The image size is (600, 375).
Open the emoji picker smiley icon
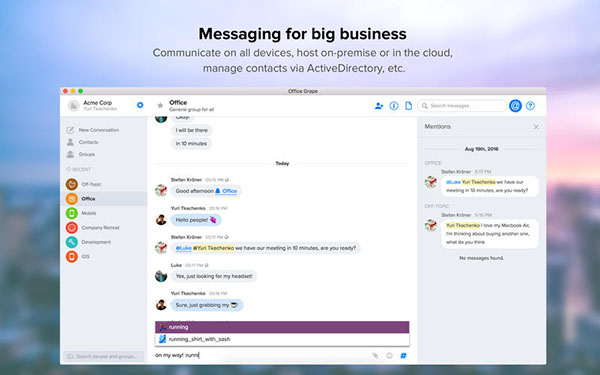tap(389, 355)
